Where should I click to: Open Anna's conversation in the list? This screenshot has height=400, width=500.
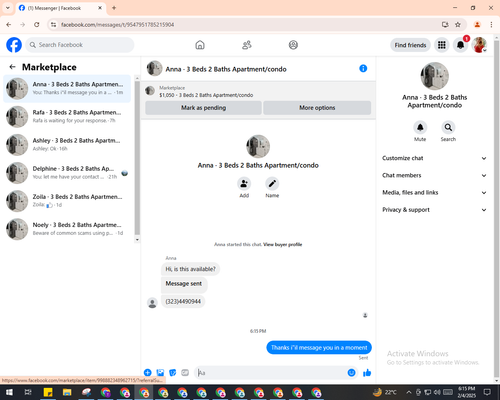pos(67,88)
